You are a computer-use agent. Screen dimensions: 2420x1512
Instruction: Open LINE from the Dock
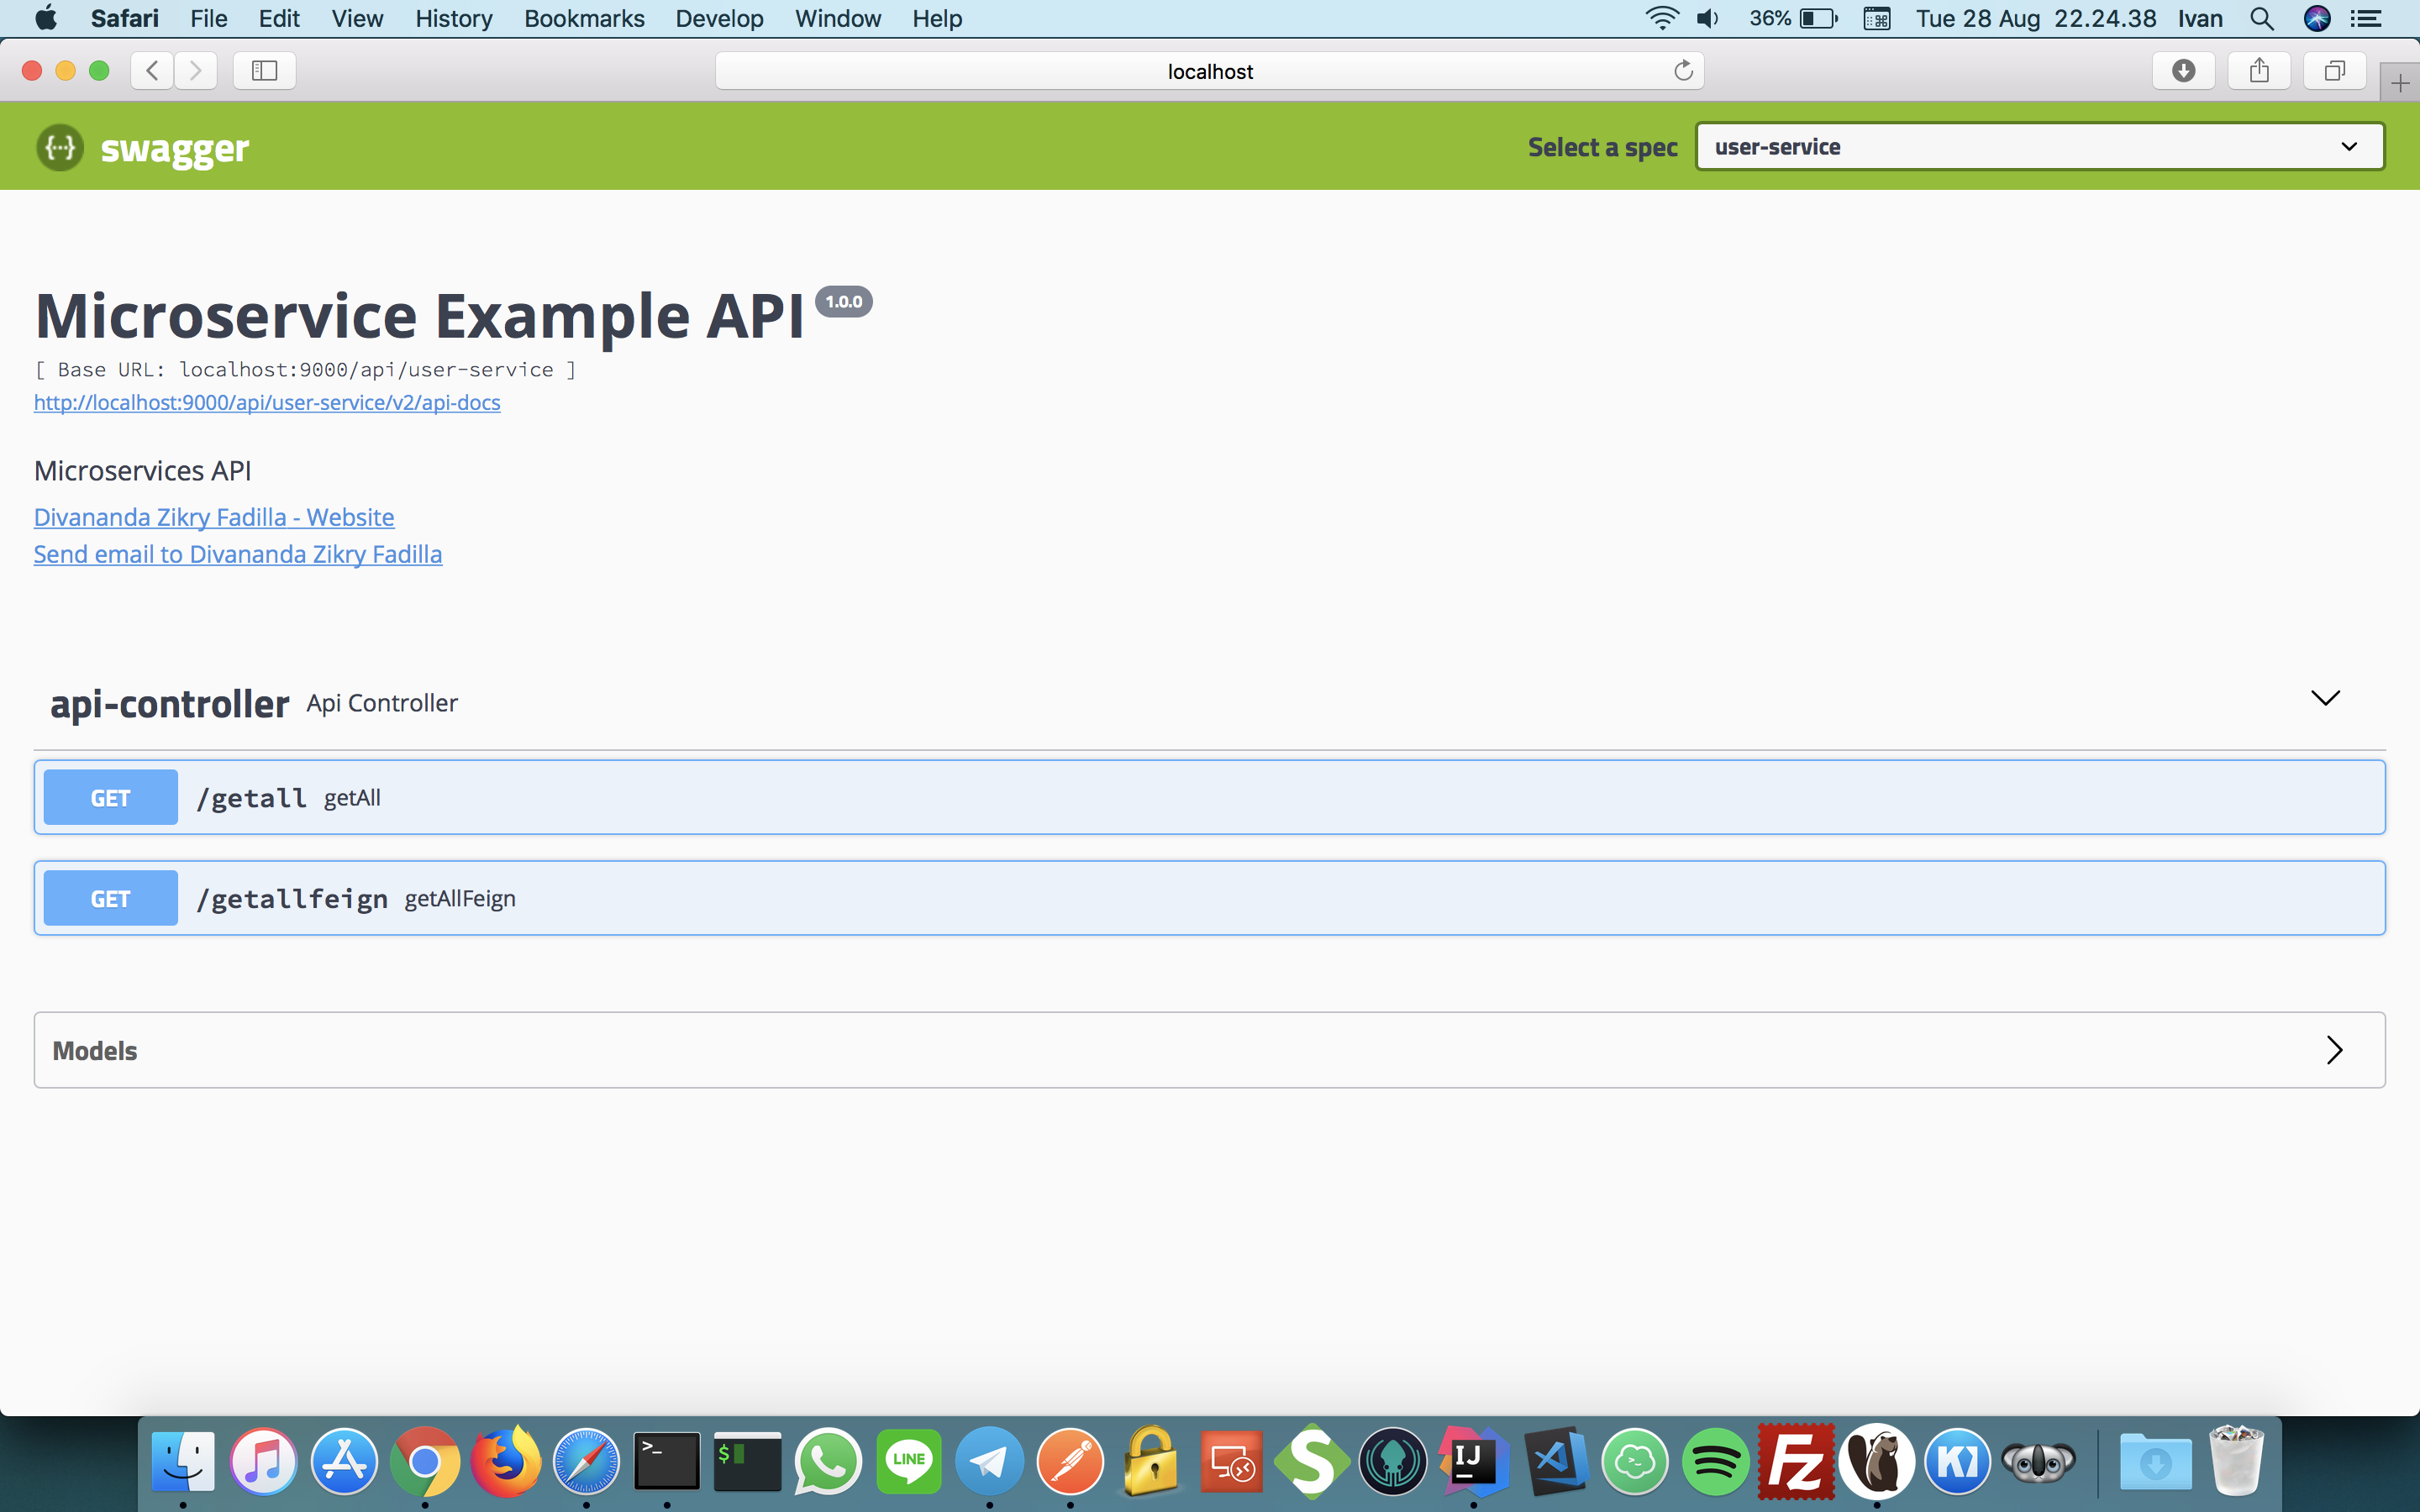909,1461
